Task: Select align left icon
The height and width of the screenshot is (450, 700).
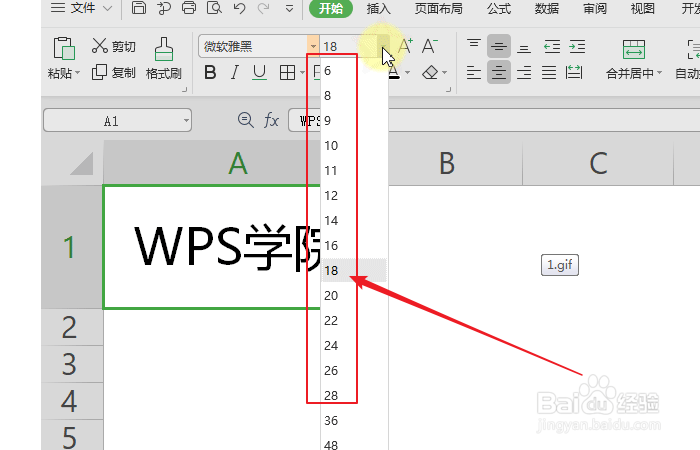Action: click(x=474, y=72)
